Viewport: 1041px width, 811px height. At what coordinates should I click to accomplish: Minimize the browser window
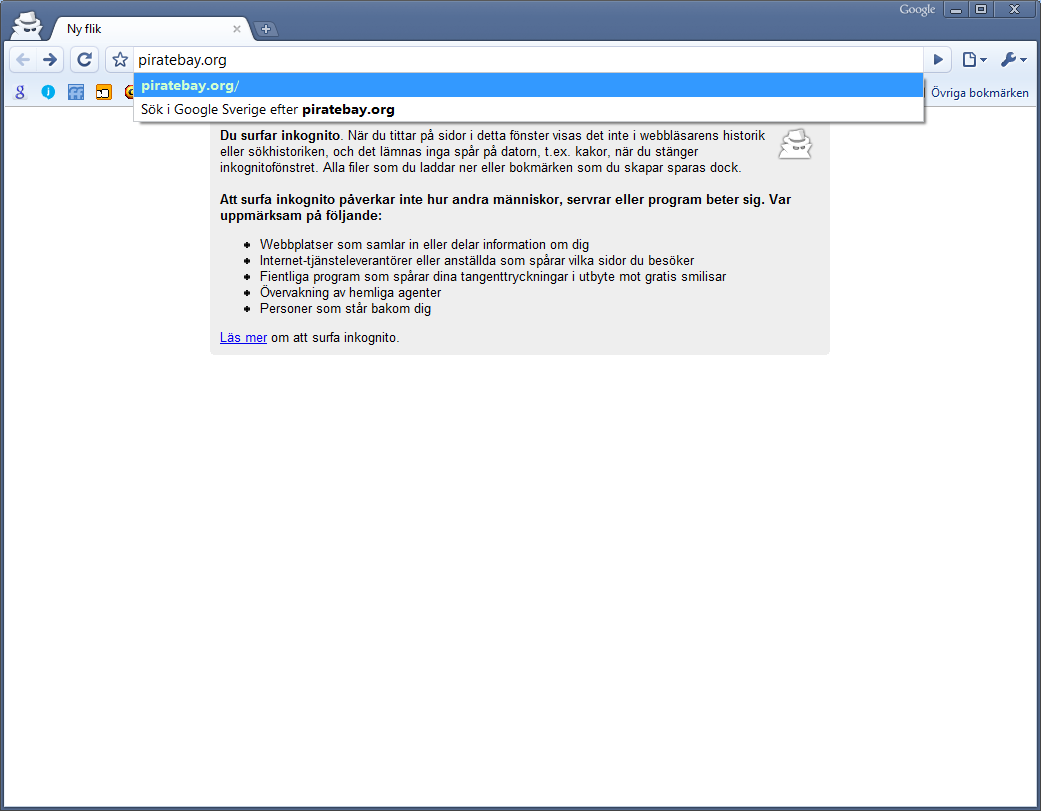(956, 9)
